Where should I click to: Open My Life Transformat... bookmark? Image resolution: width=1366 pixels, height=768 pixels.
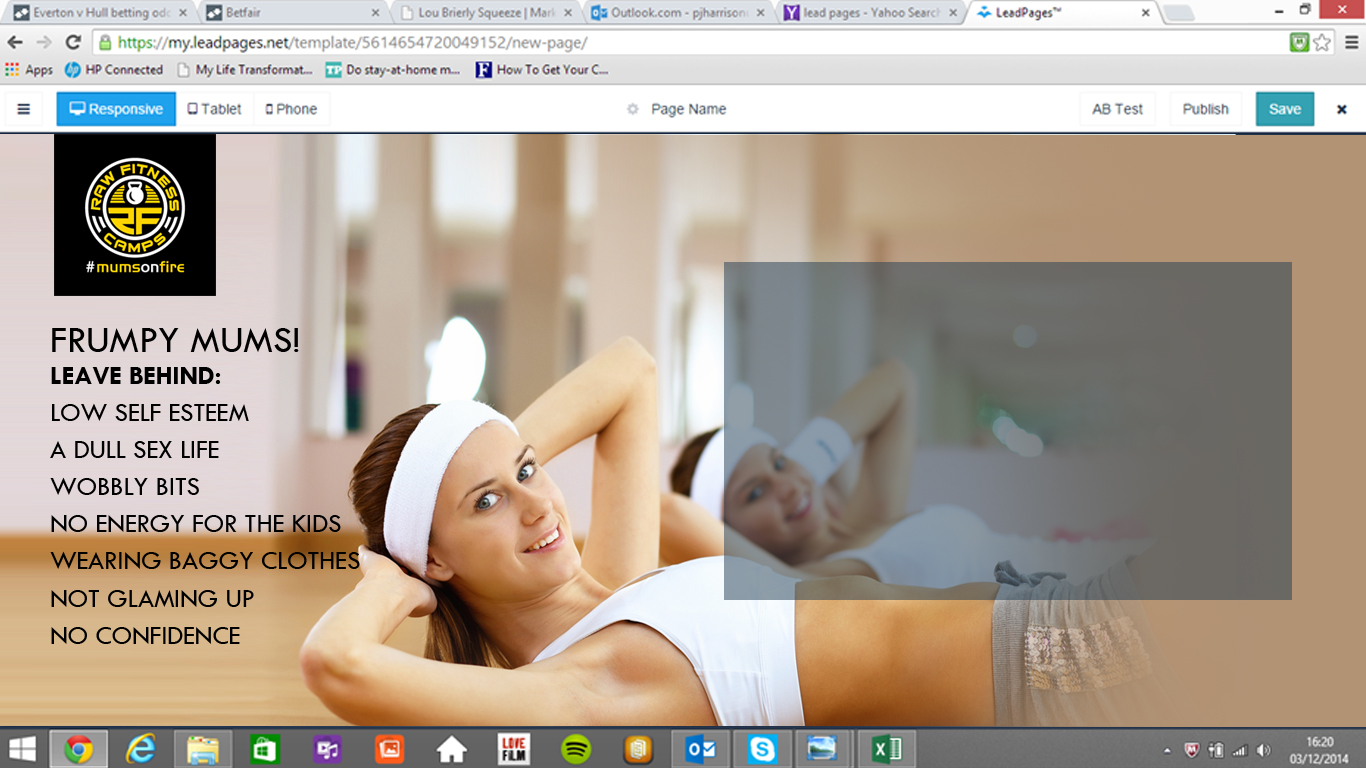point(245,70)
